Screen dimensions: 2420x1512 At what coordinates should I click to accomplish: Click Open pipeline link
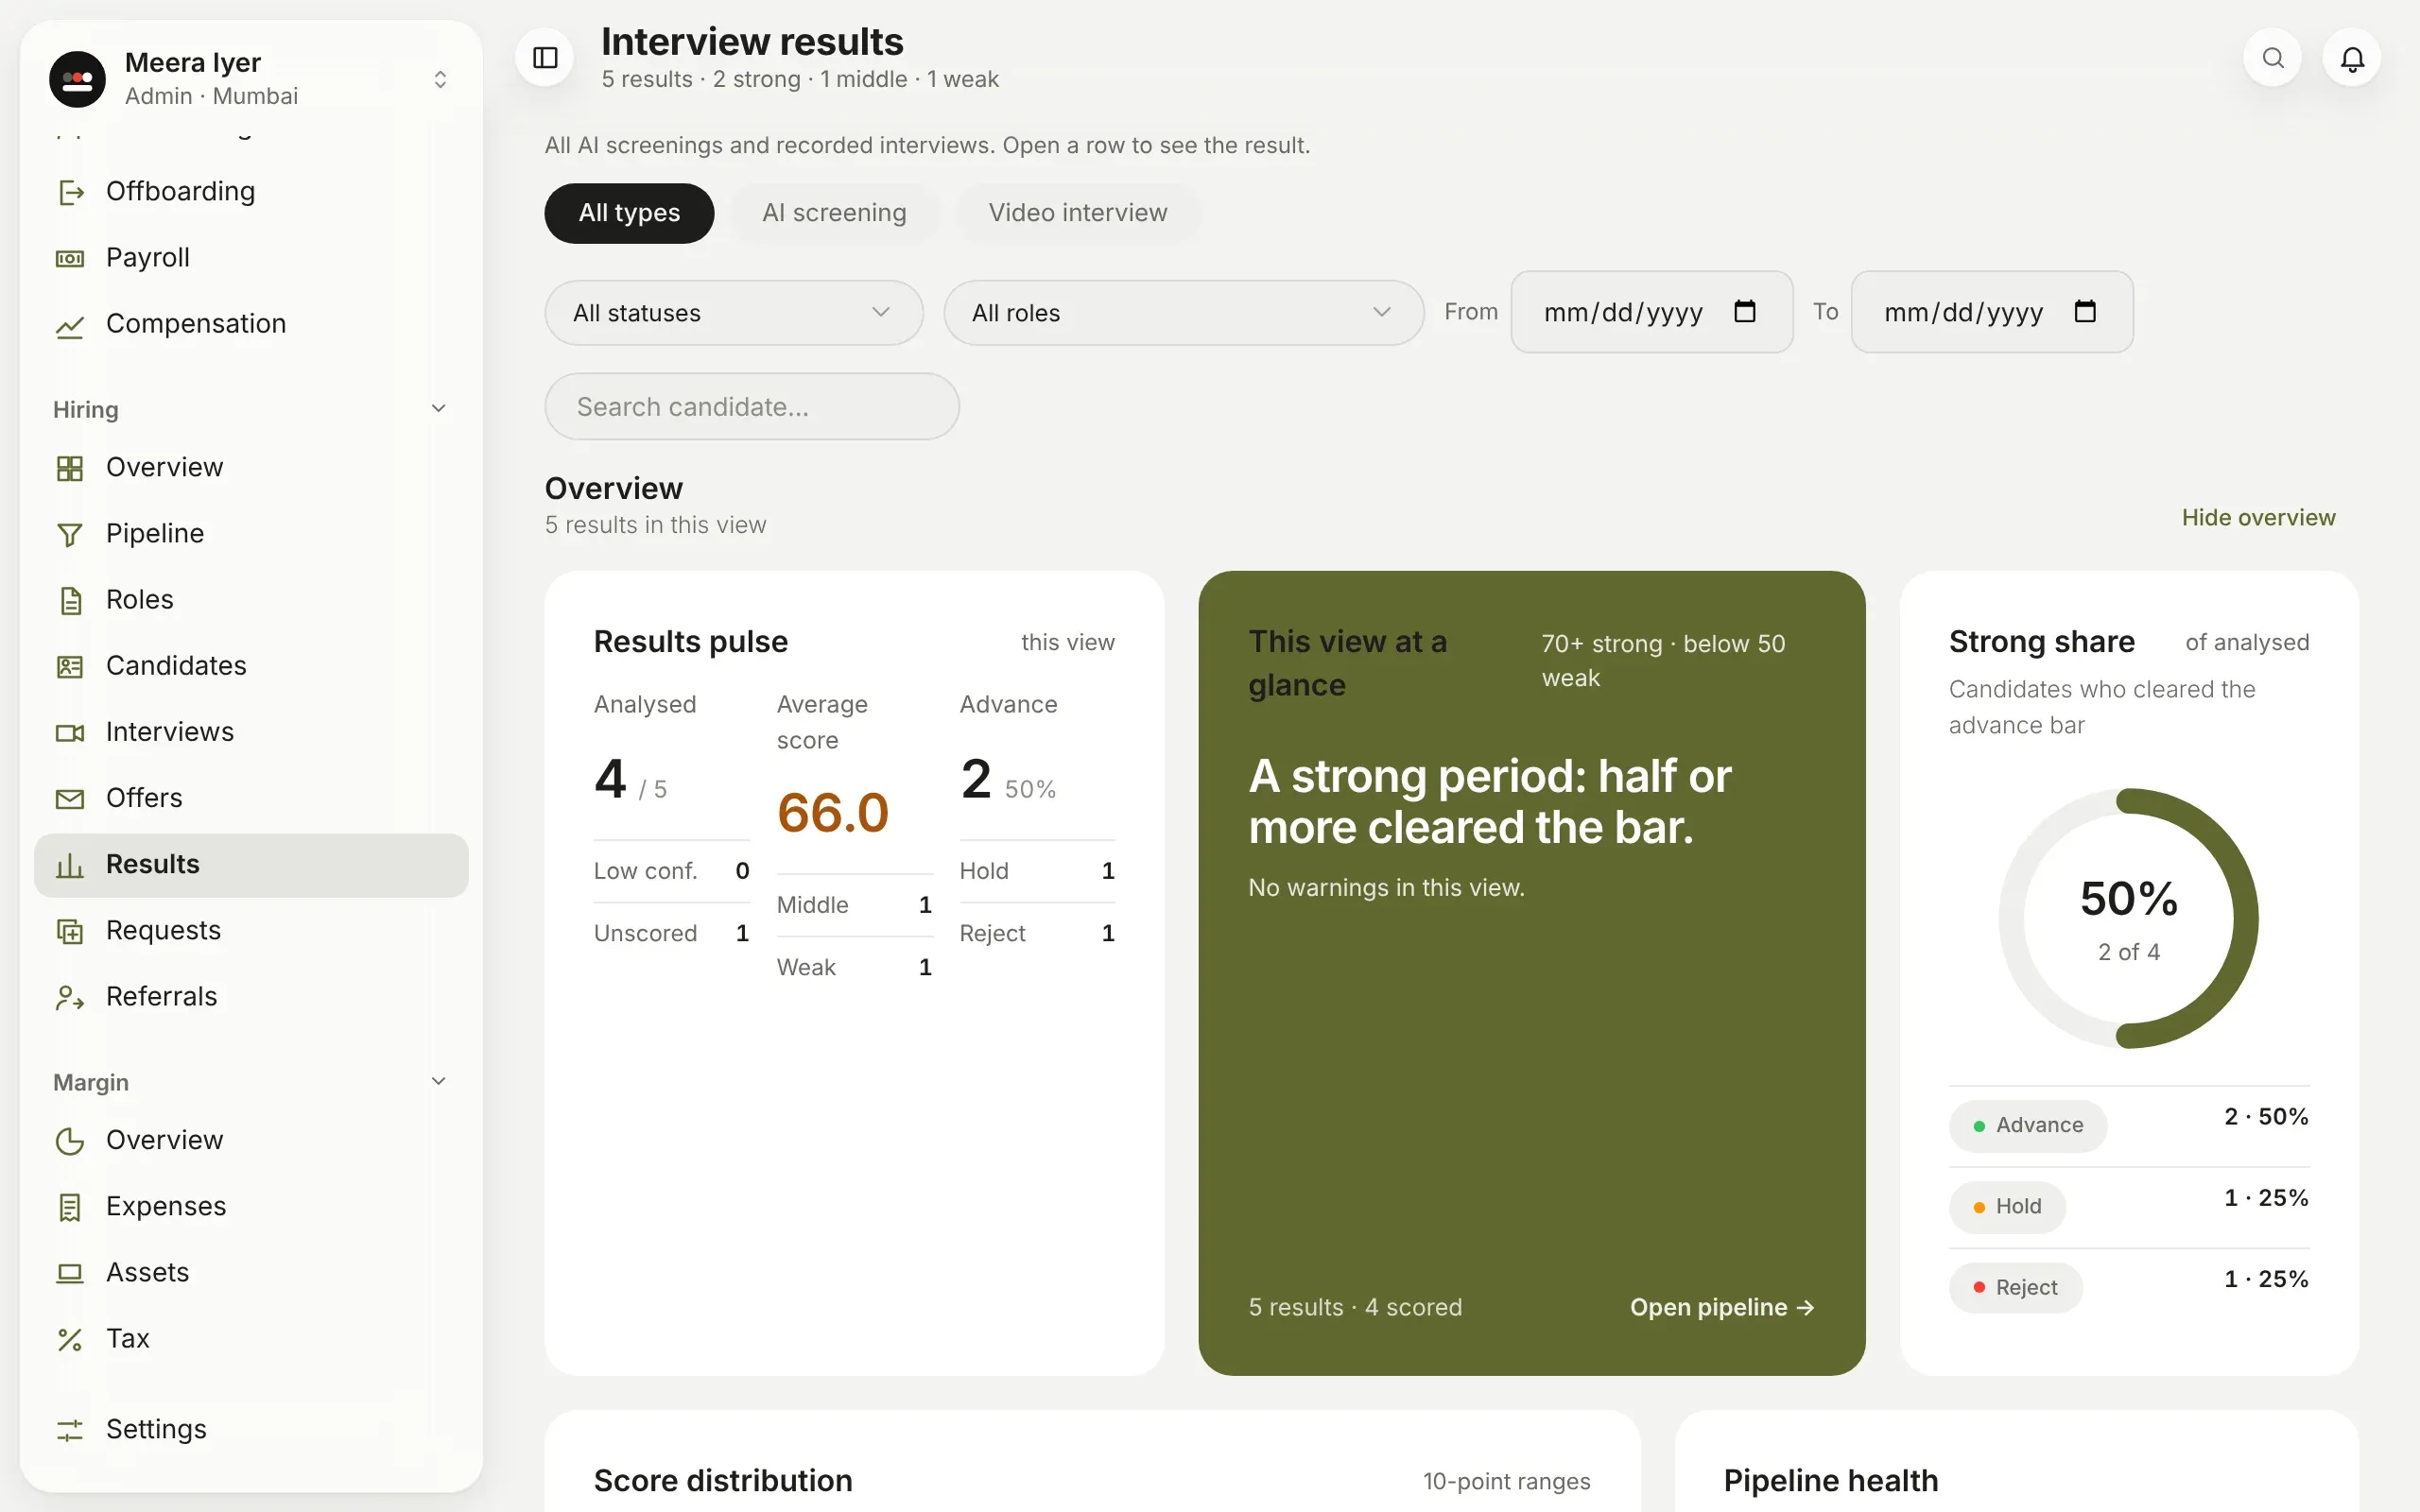1722,1308
